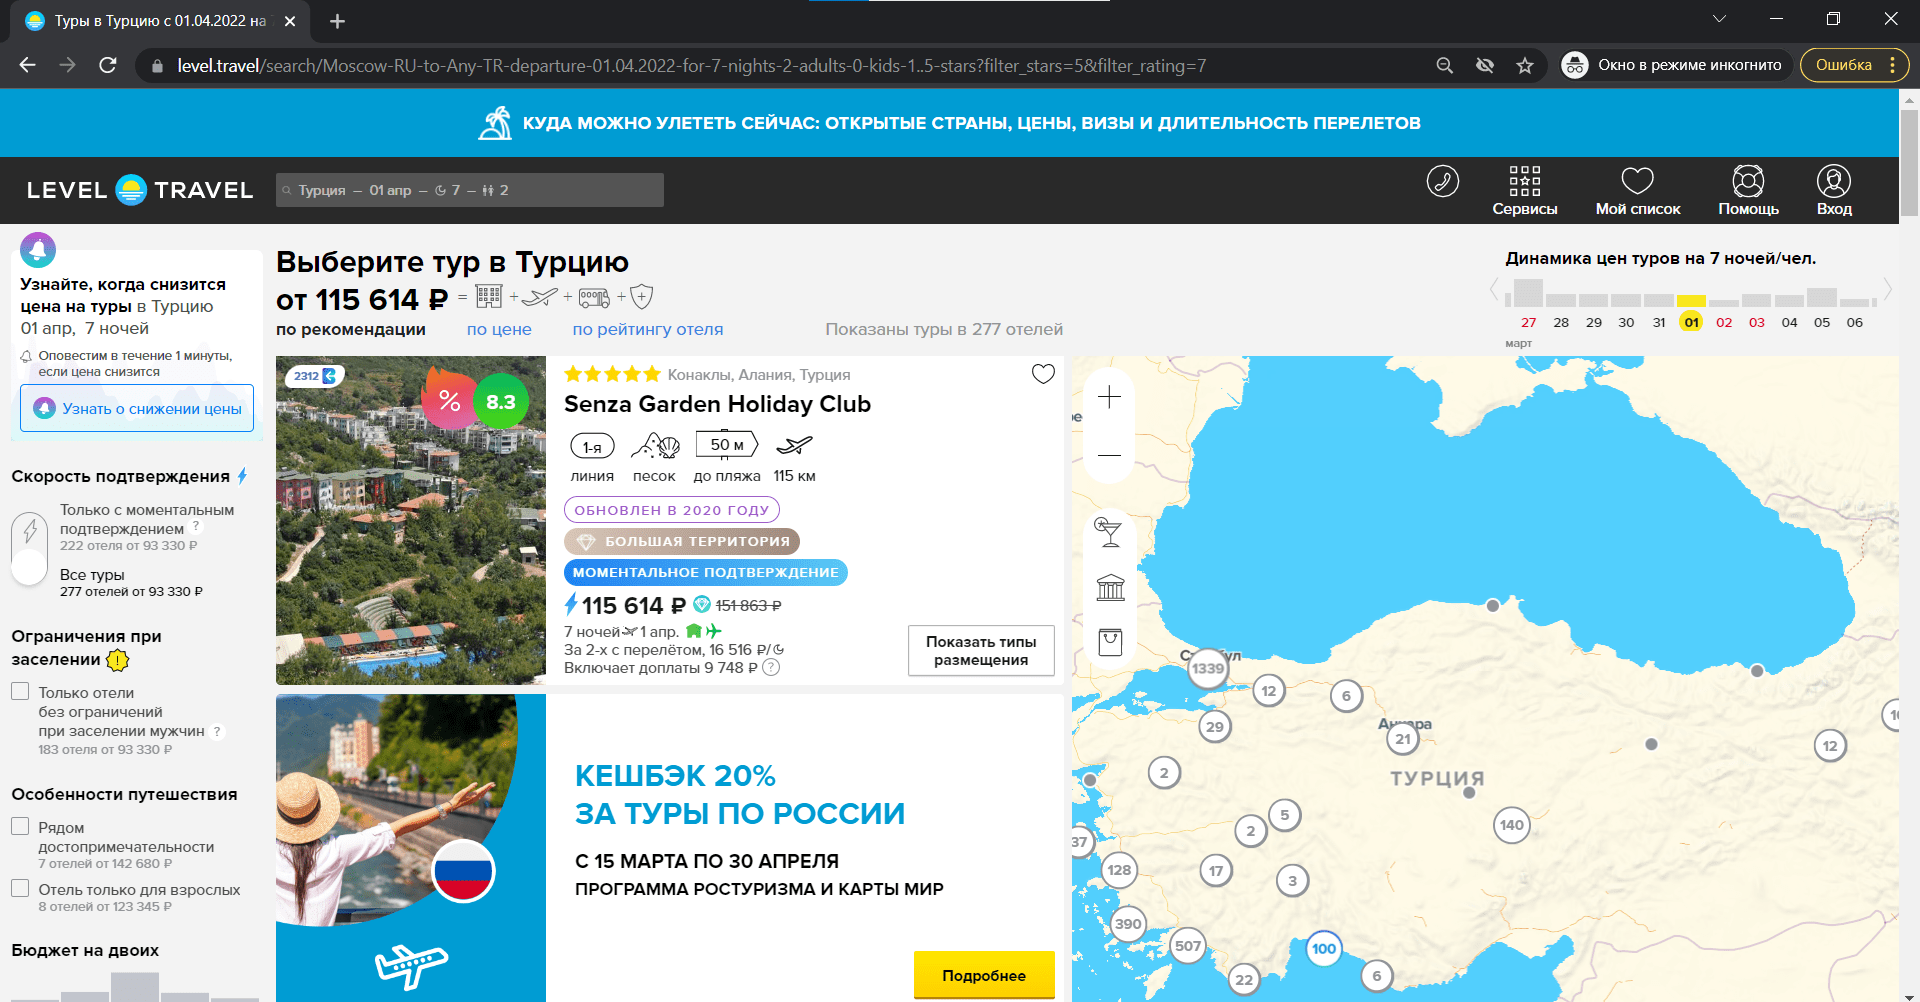
Task: Click the Level Travel sun logo
Action: click(x=131, y=190)
